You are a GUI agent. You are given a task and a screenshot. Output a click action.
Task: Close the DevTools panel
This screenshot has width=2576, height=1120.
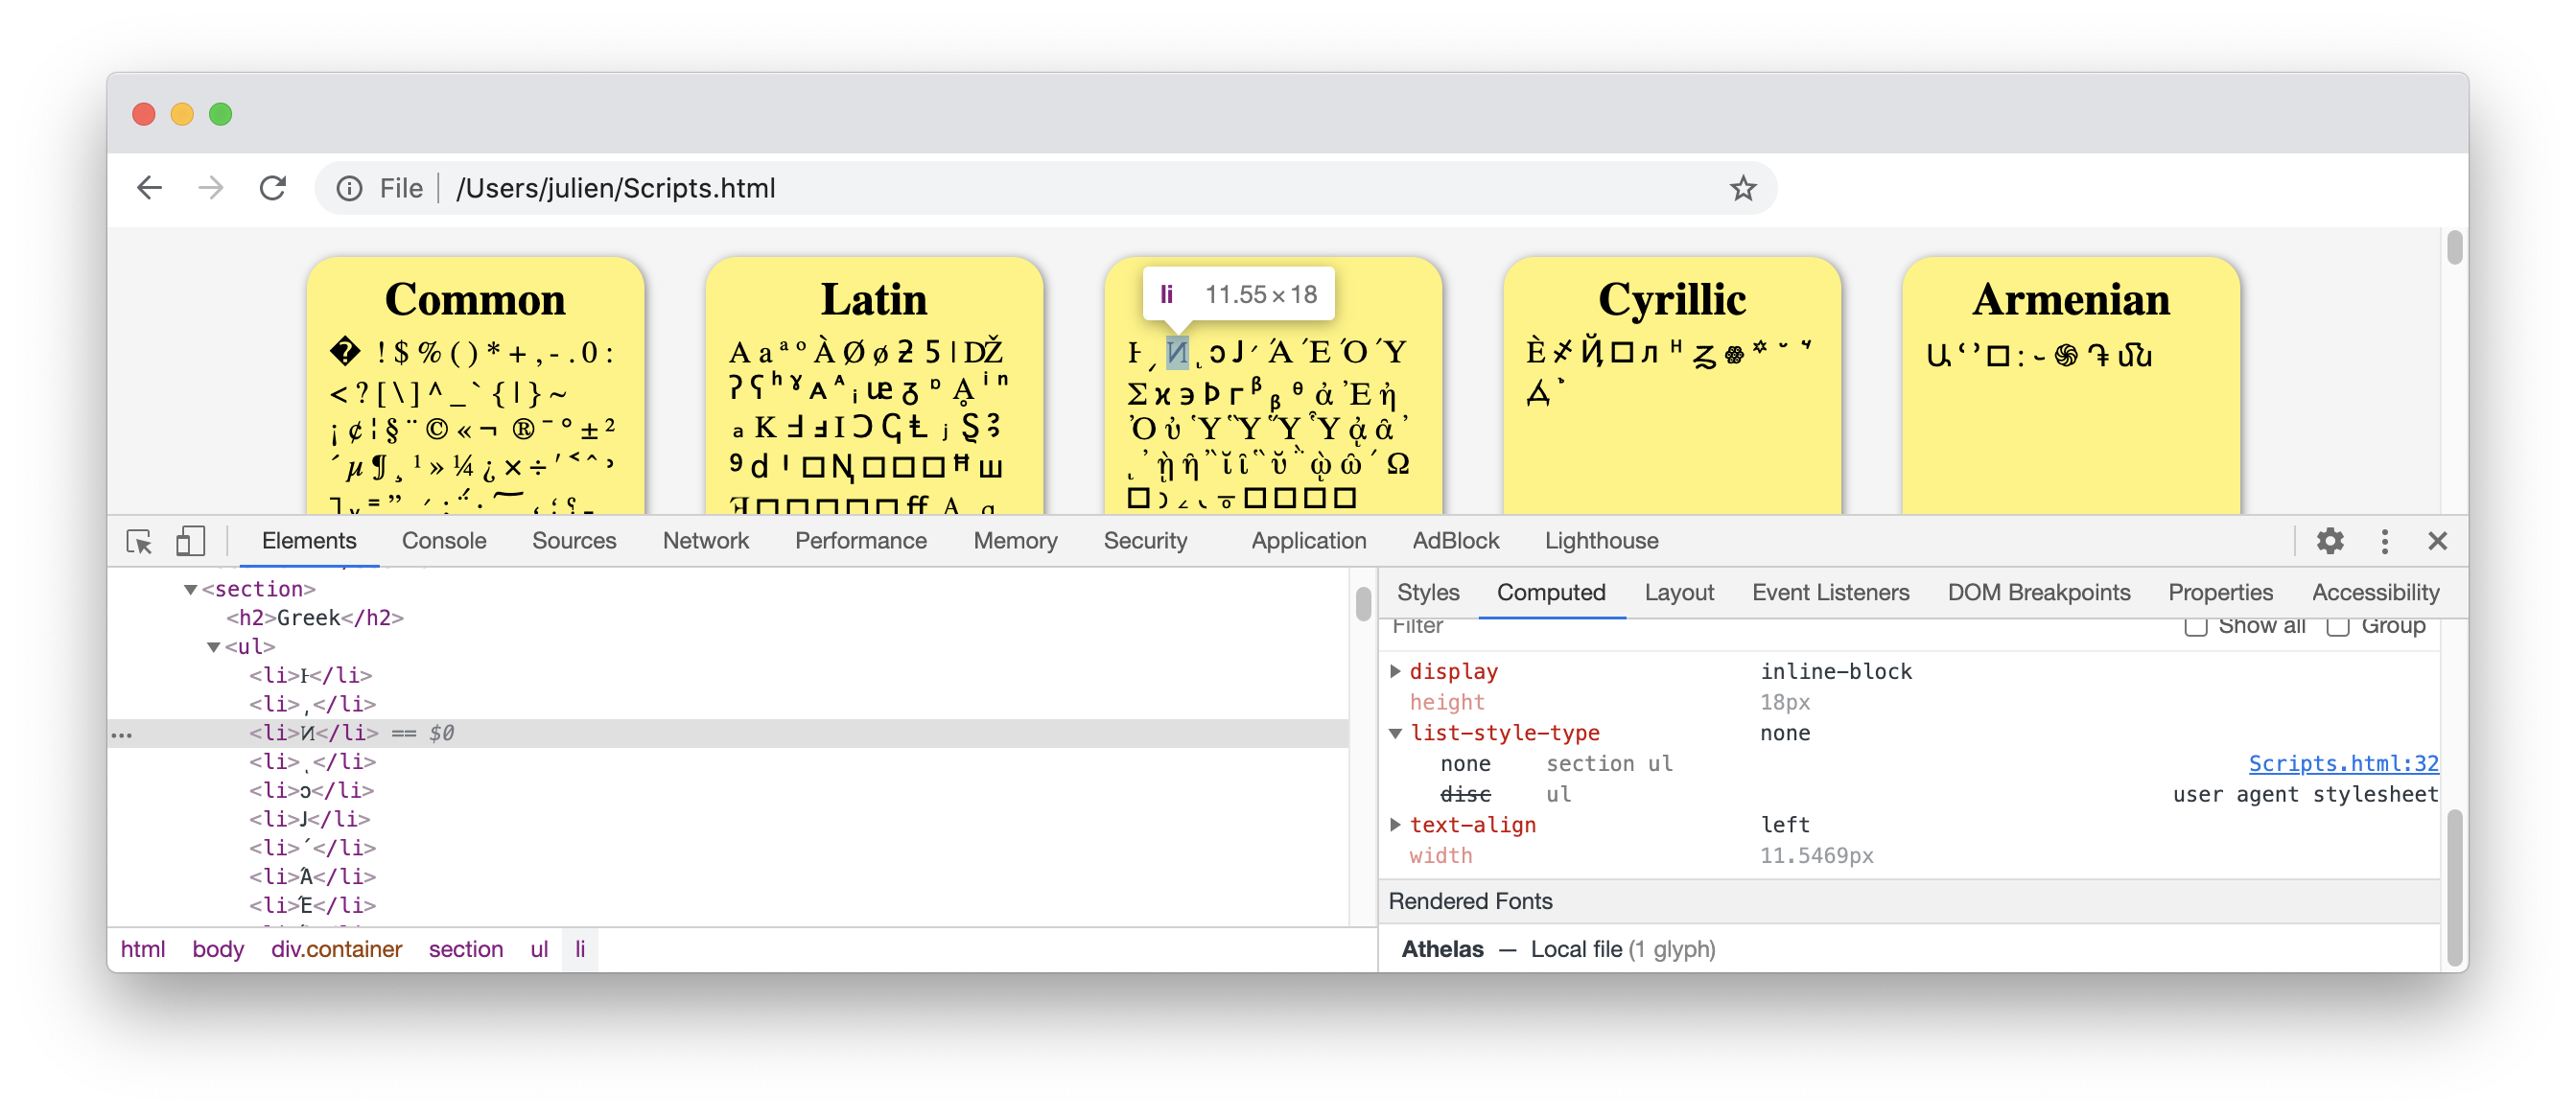click(x=2437, y=541)
